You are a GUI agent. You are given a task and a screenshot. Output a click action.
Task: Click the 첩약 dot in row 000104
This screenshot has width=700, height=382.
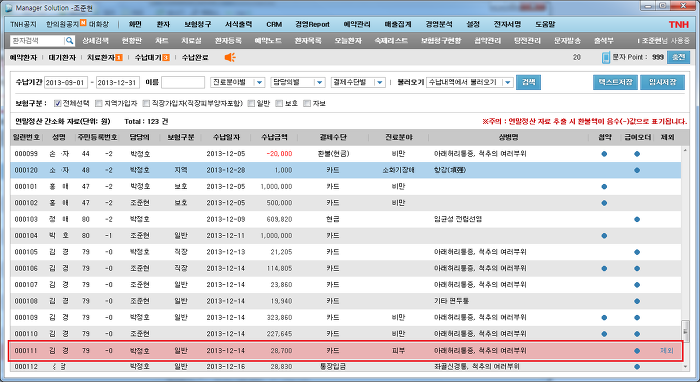pos(604,236)
